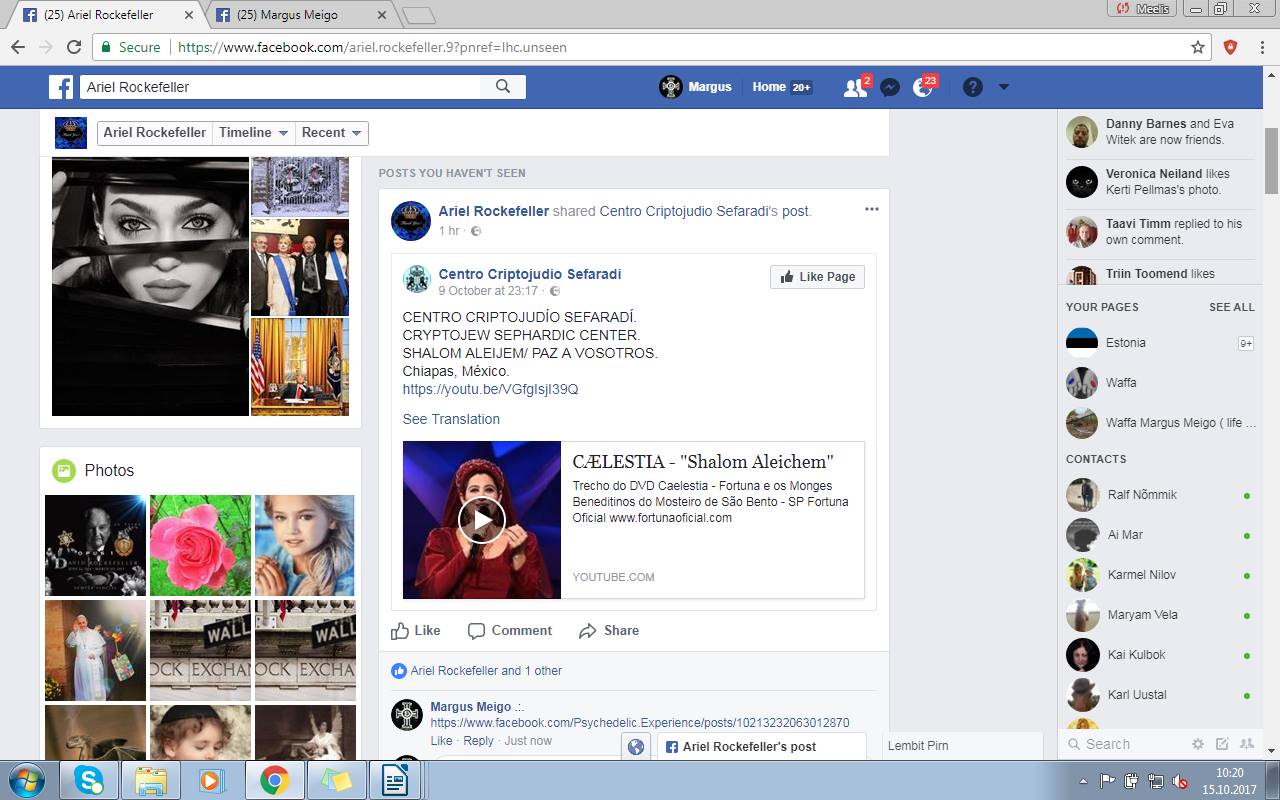The width and height of the screenshot is (1280, 800).
Task: Open the Messenger messages icon
Action: (x=889, y=87)
